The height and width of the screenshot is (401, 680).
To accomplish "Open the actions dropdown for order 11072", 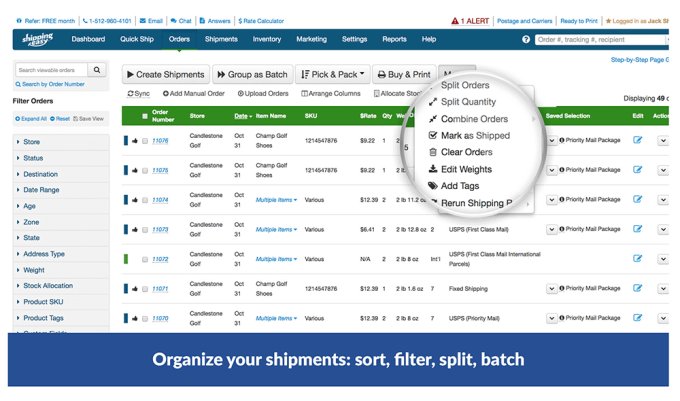I will pos(663,259).
